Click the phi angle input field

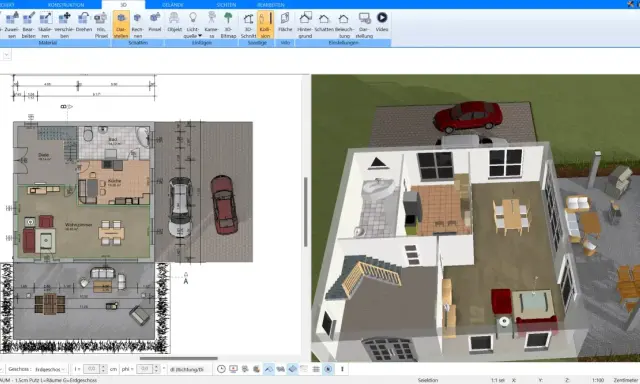144,369
